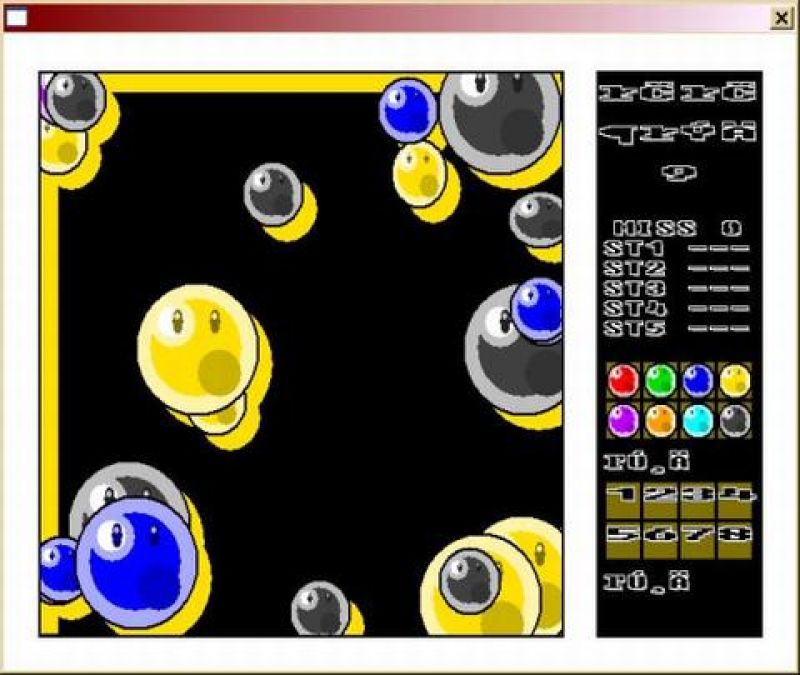Select the gray ball in the palette grid
The width and height of the screenshot is (800, 675).
click(x=735, y=420)
